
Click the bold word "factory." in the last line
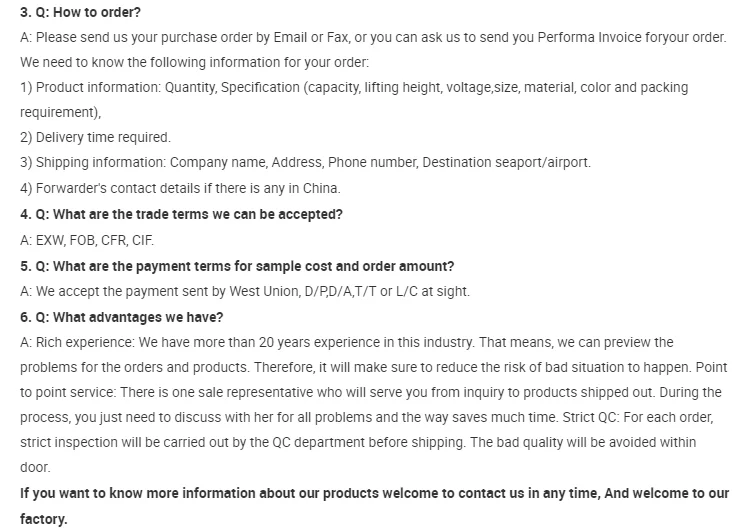(x=43, y=519)
